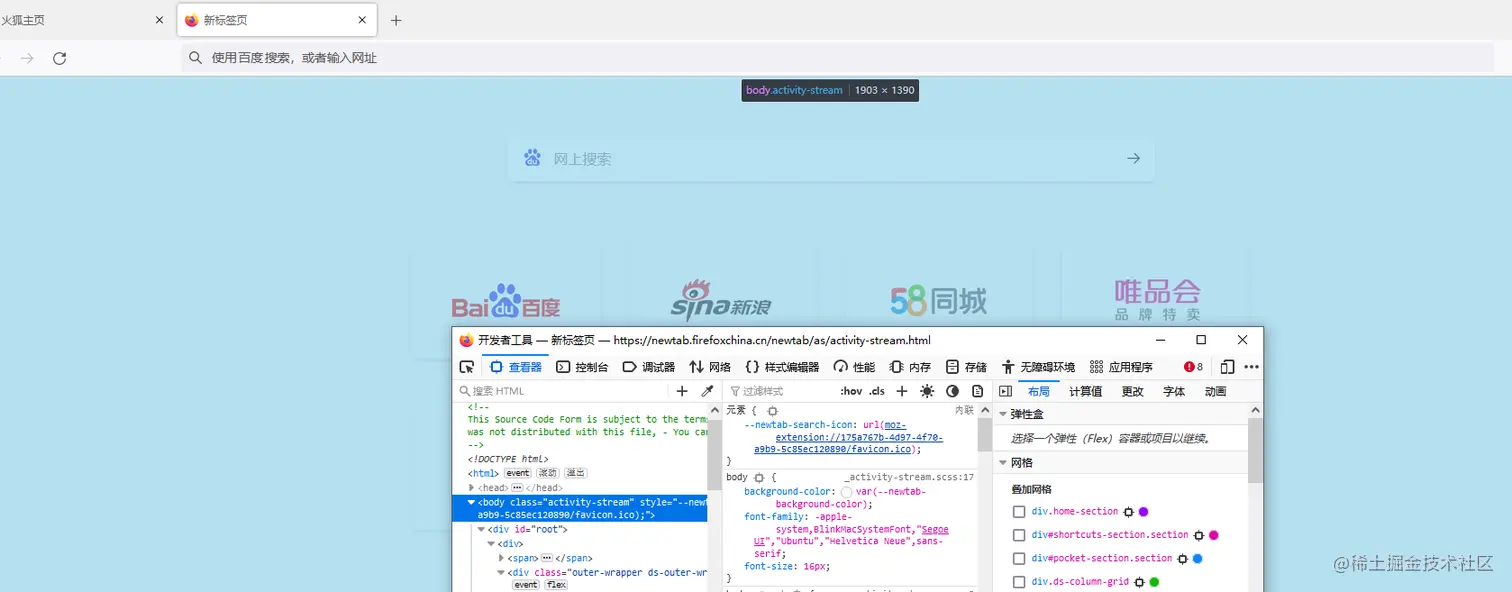Toggle :hov pseudo-class panel
Viewport: 1512px width, 592px height.
pyautogui.click(x=851, y=391)
